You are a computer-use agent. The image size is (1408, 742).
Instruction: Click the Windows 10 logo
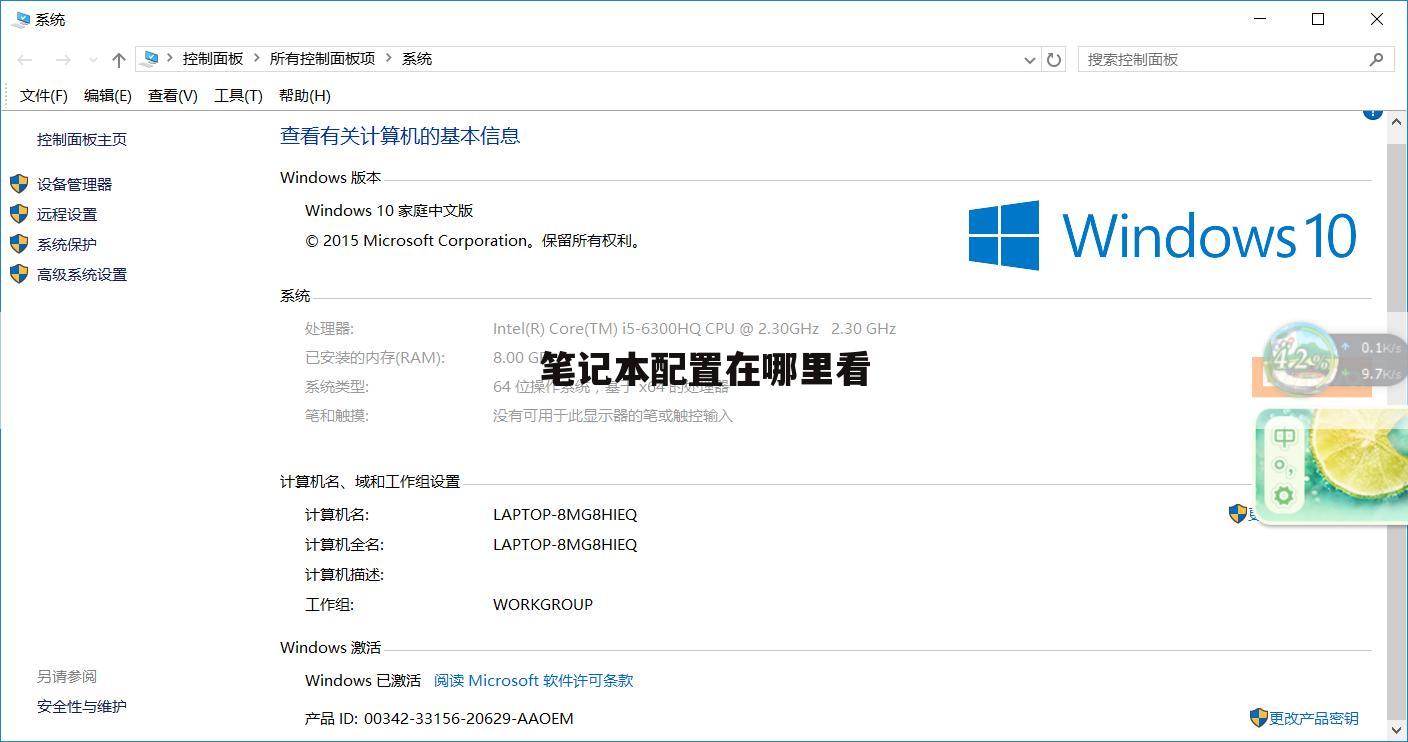(1163, 235)
